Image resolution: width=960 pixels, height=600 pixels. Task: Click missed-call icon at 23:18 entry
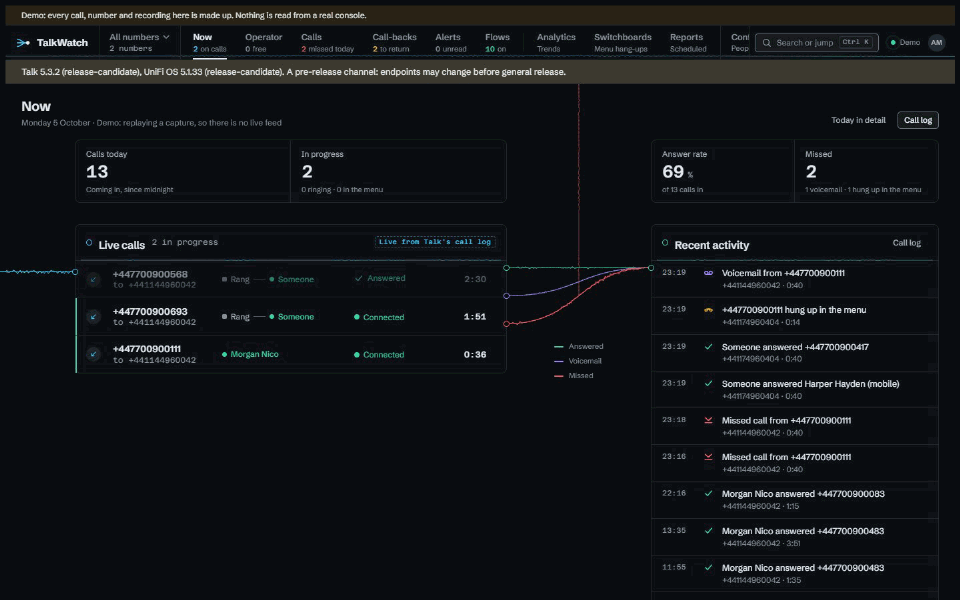[708, 420]
